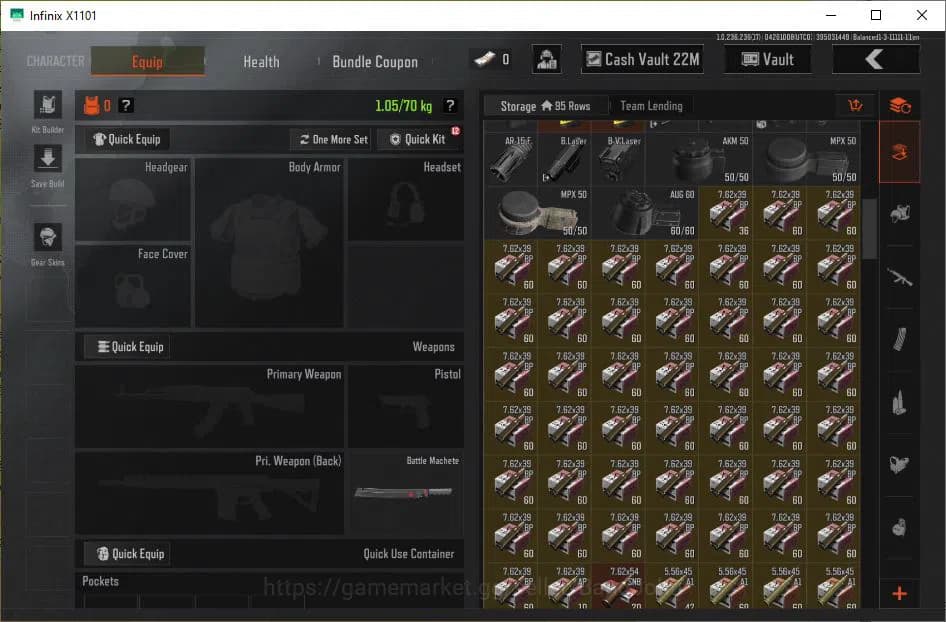Click the 1.05/70 kg weight indicator
Image resolution: width=946 pixels, height=622 pixels.
(406, 103)
